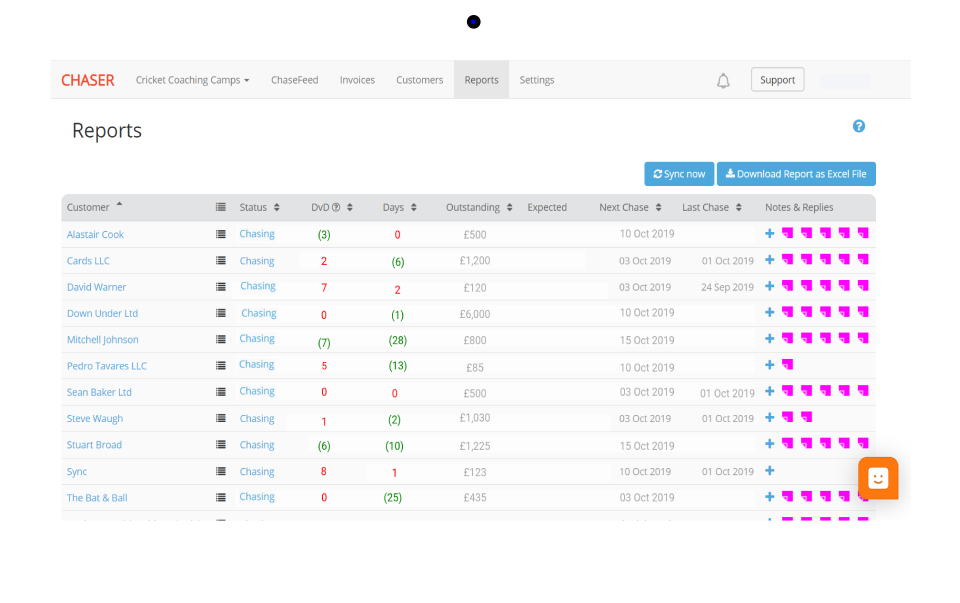Open the blue help question mark icon
The height and width of the screenshot is (603, 960).
point(858,126)
